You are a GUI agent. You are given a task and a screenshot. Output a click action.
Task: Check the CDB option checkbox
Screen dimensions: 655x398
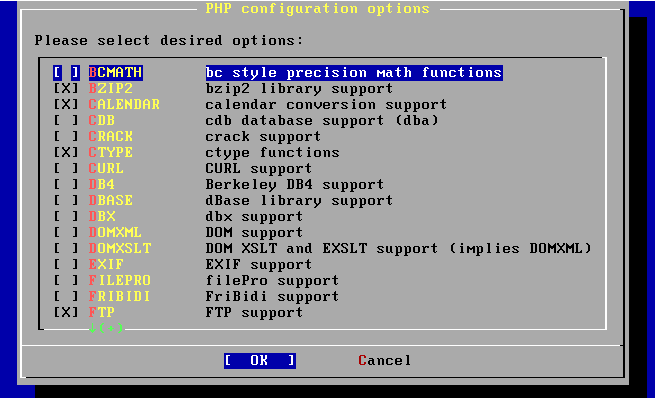pyautogui.click(x=66, y=121)
